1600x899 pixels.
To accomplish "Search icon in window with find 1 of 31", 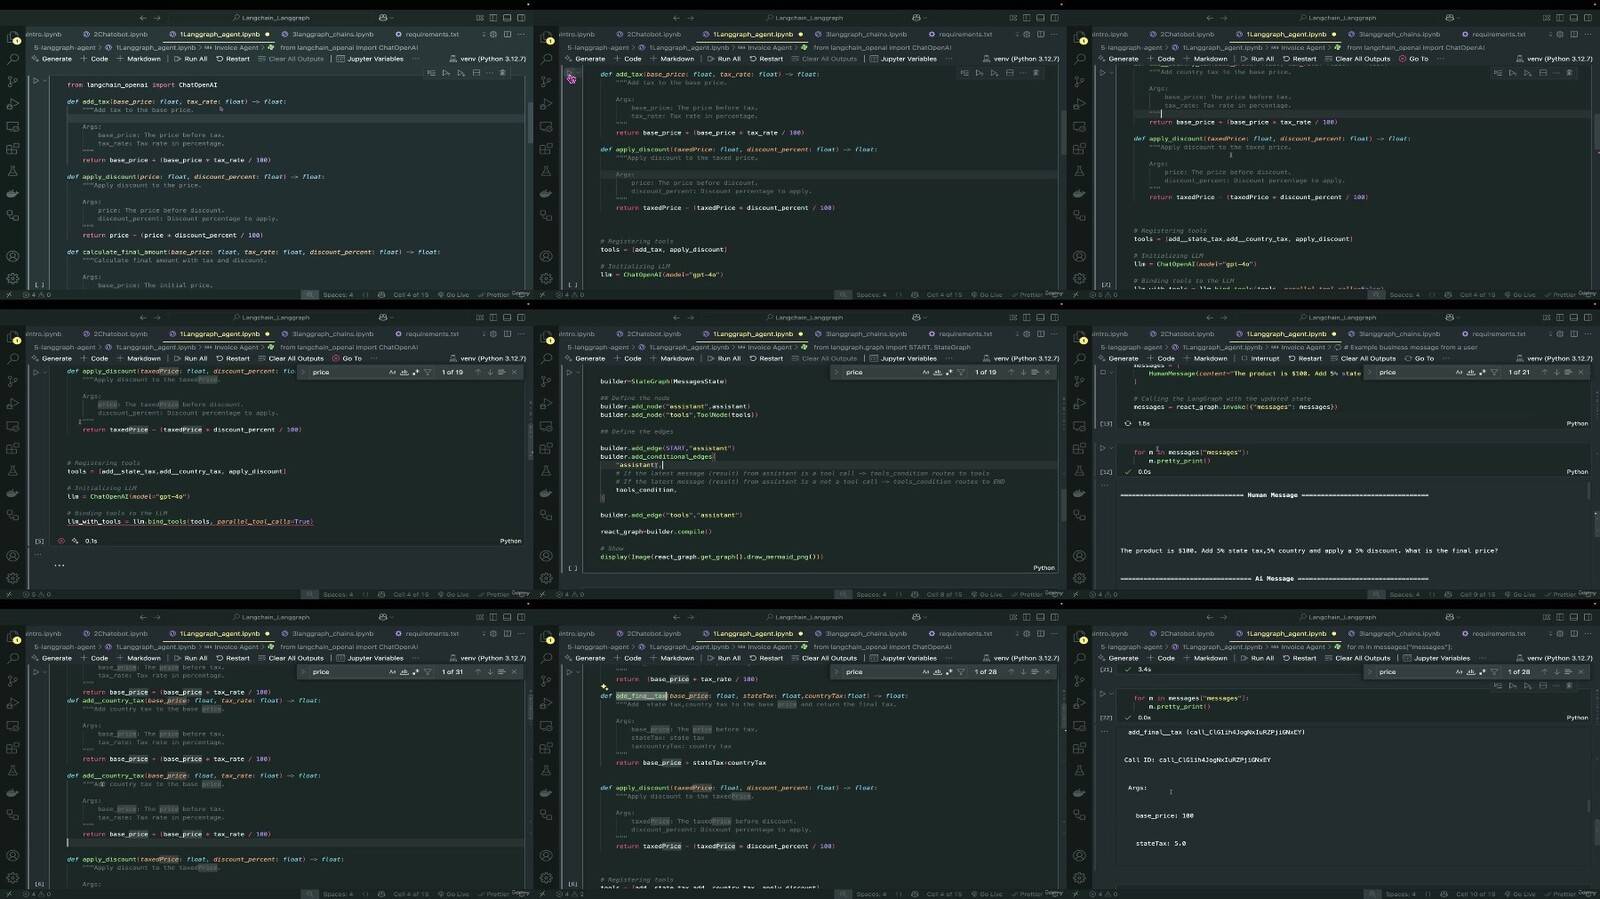I will click(x=13, y=659).
